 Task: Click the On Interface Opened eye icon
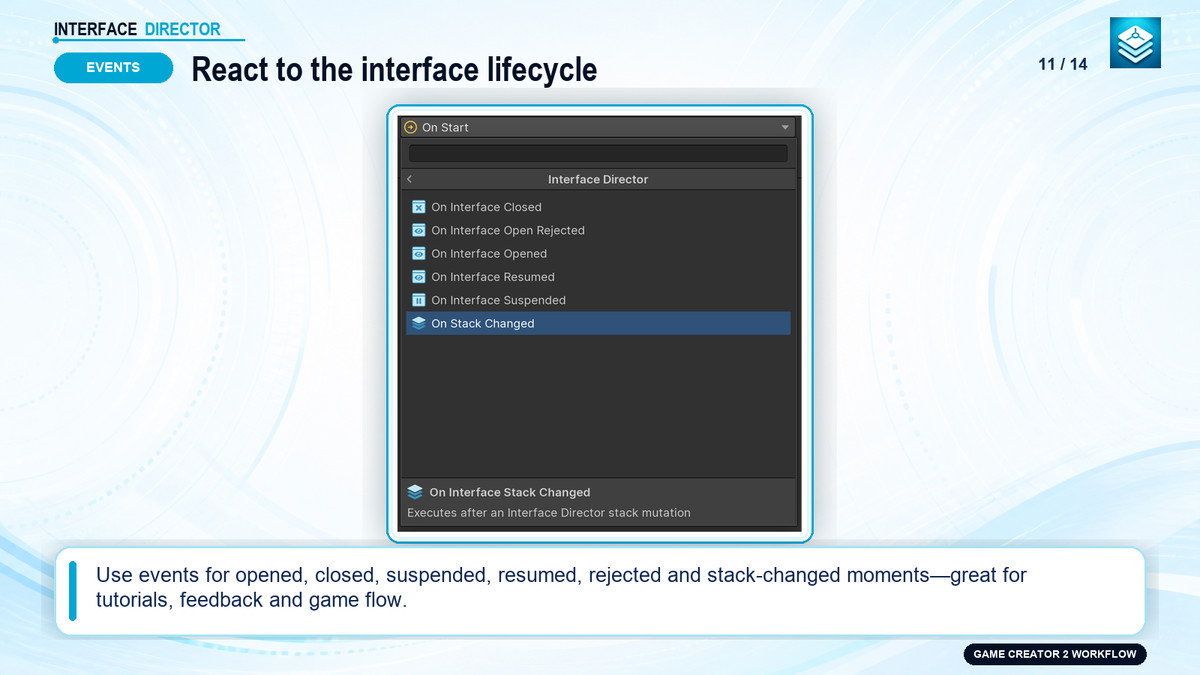coord(419,254)
